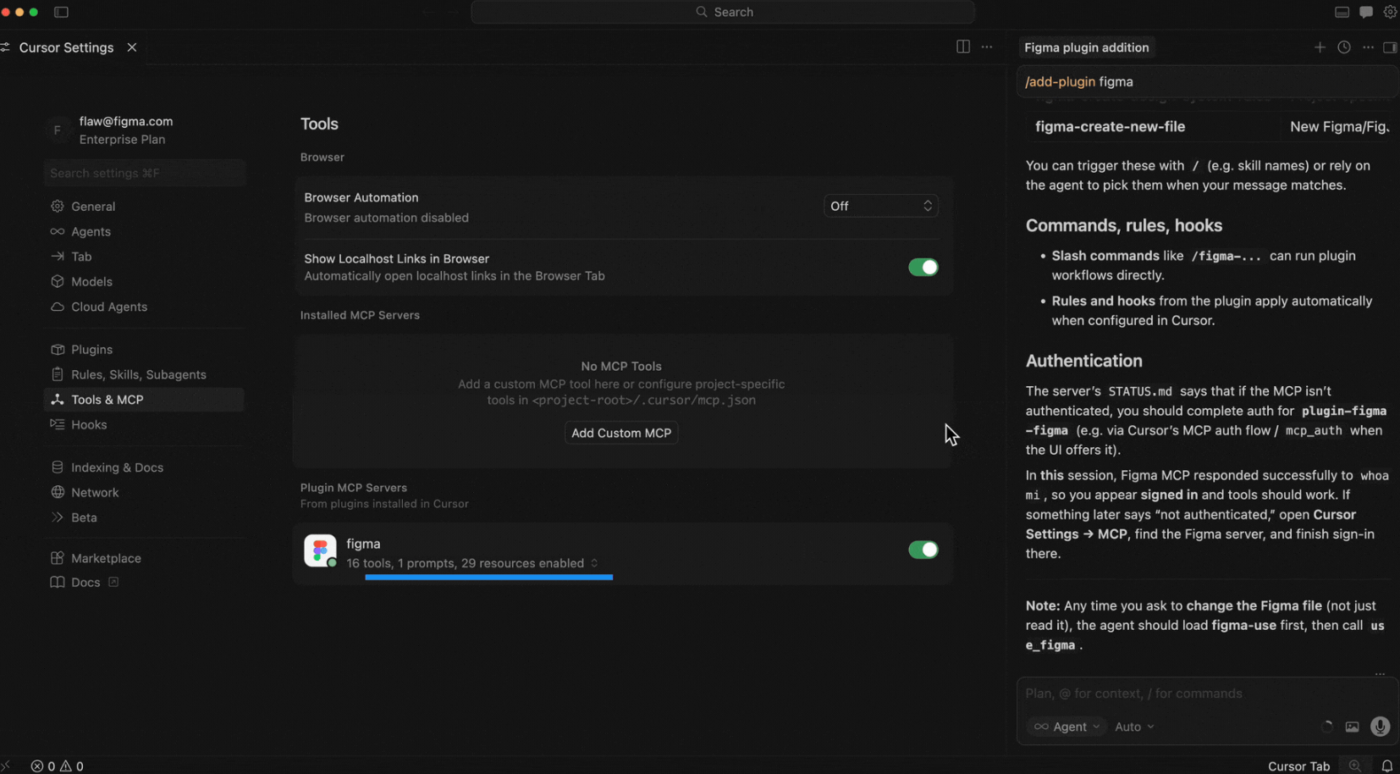
Task: Click the figma plugin logo icon
Action: pos(320,551)
